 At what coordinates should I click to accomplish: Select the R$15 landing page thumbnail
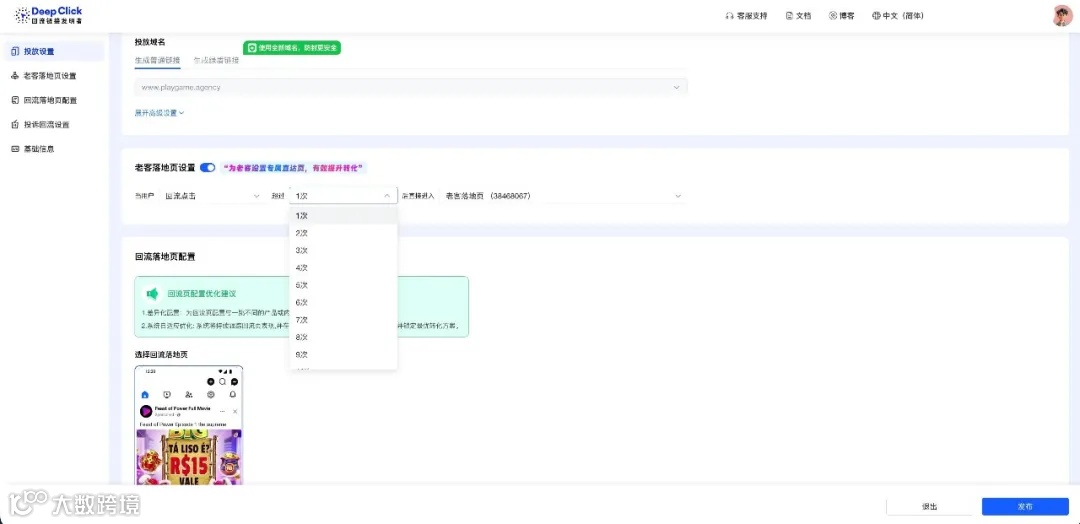coord(189,425)
